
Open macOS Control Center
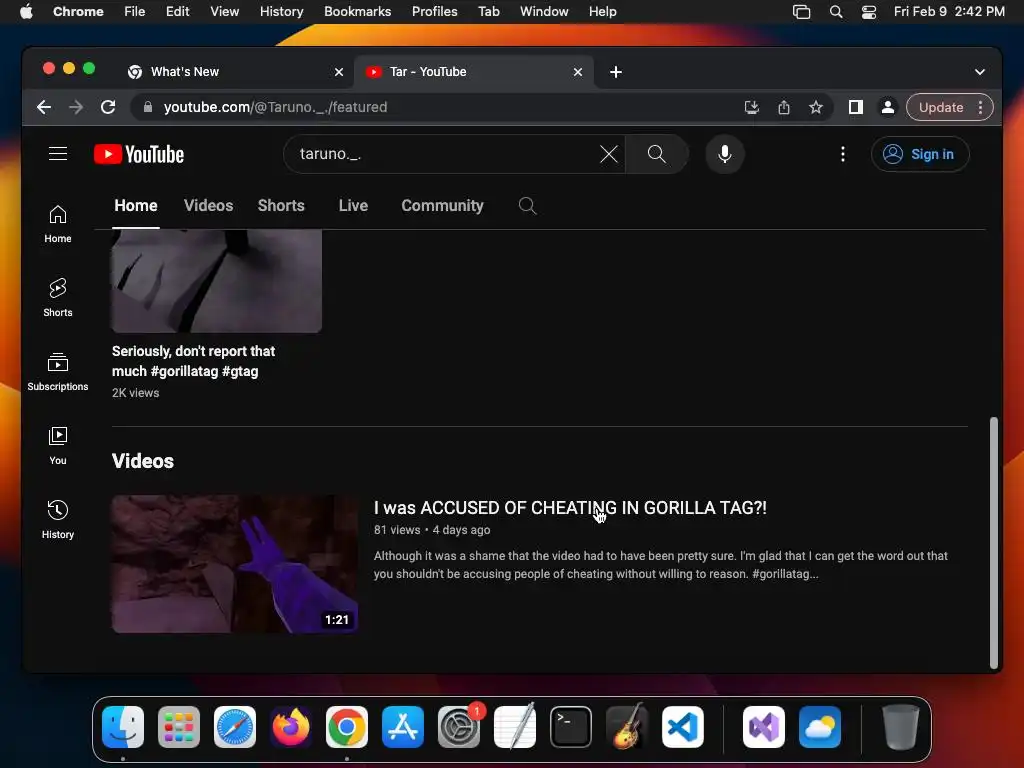point(869,12)
